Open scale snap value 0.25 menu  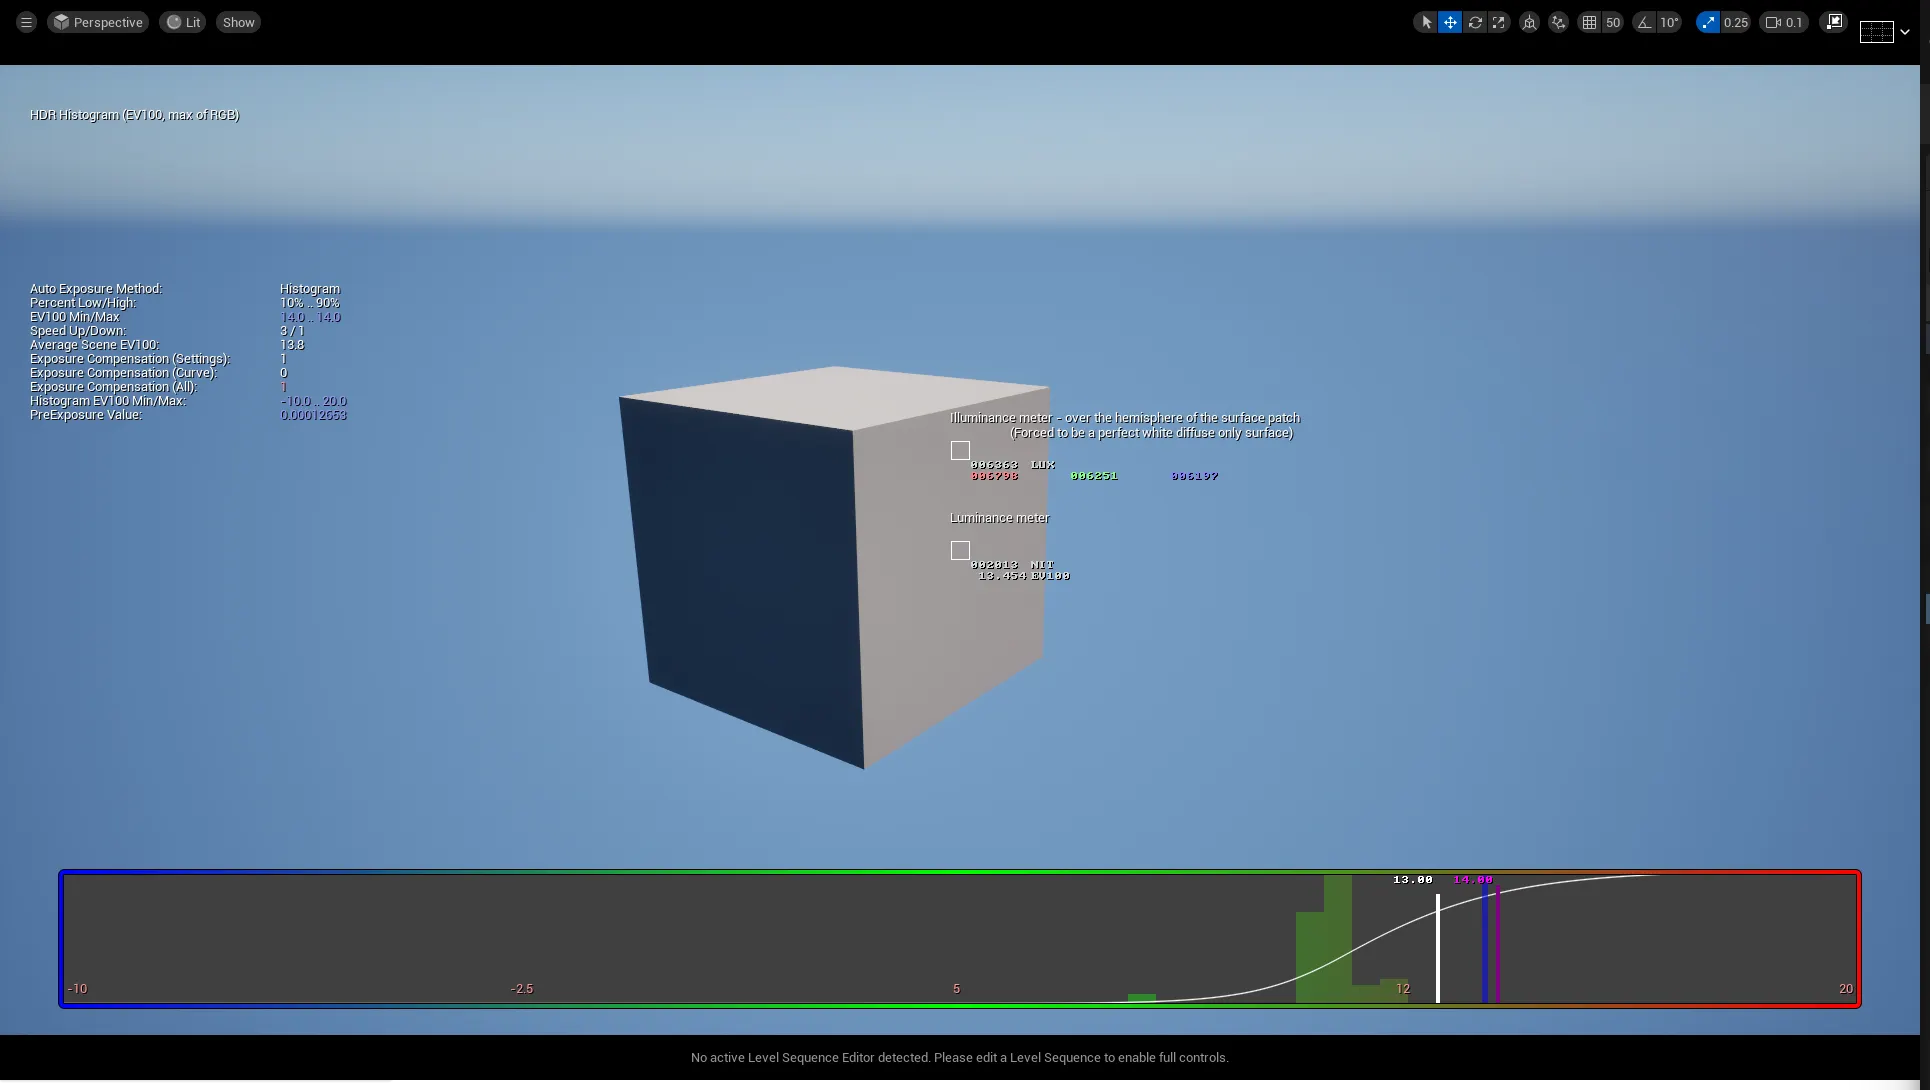coord(1736,22)
